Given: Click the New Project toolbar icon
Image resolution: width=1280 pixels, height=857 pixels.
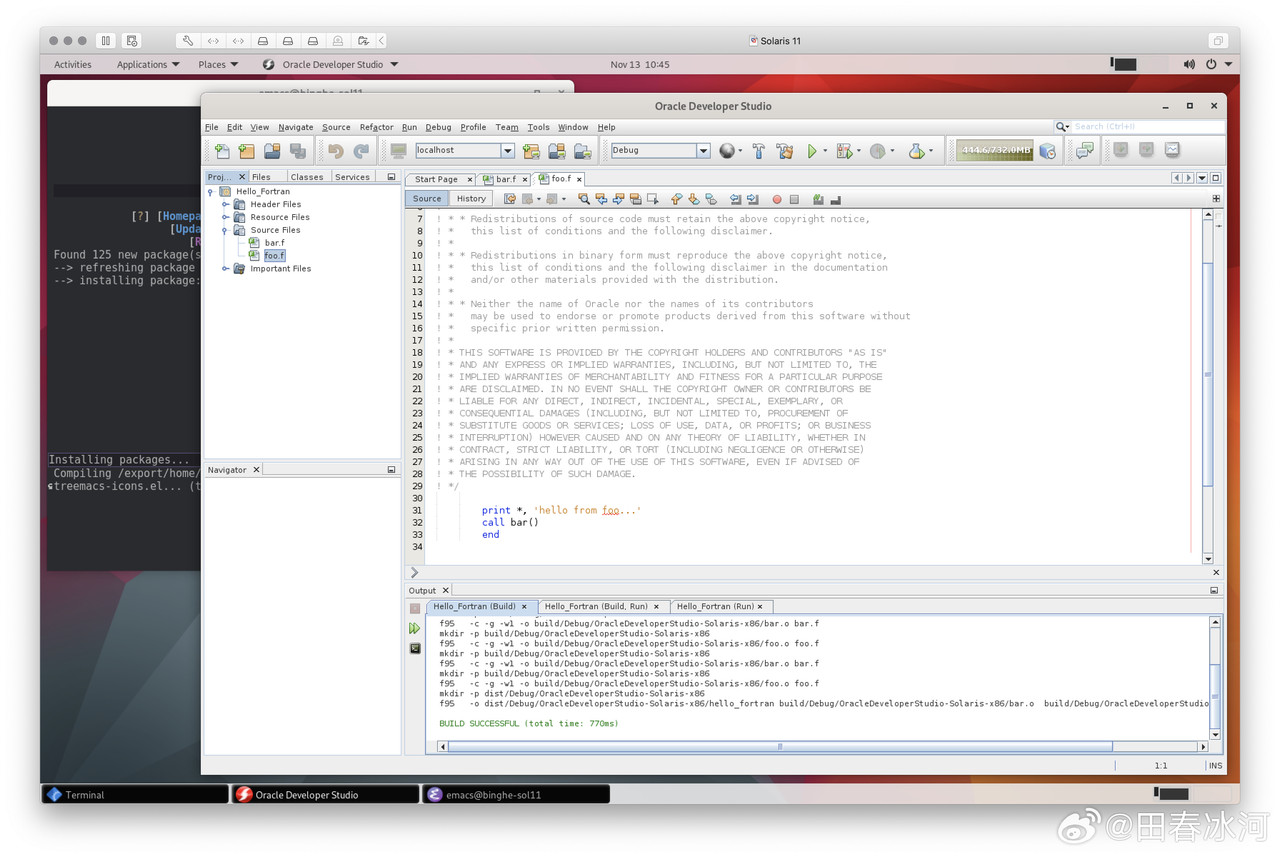Looking at the screenshot, I should 247,151.
